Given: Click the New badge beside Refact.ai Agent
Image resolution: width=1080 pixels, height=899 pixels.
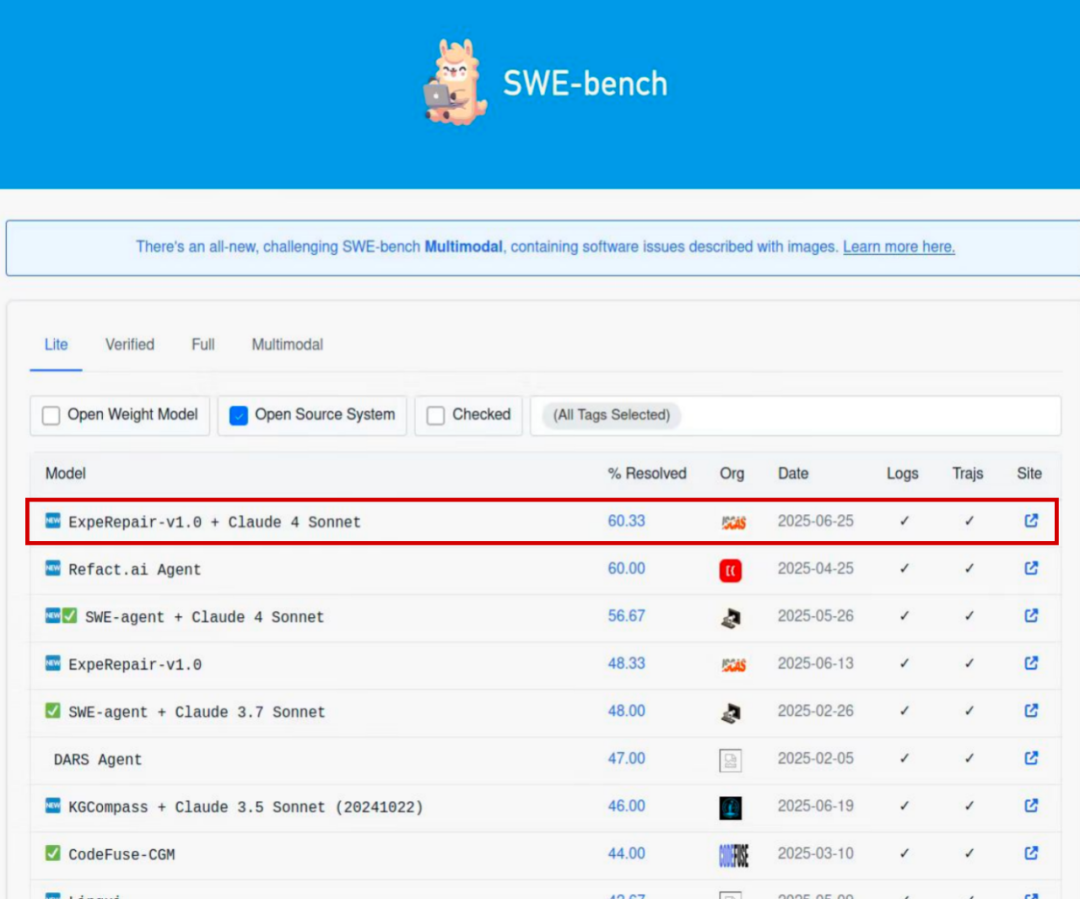Looking at the screenshot, I should coord(53,568).
